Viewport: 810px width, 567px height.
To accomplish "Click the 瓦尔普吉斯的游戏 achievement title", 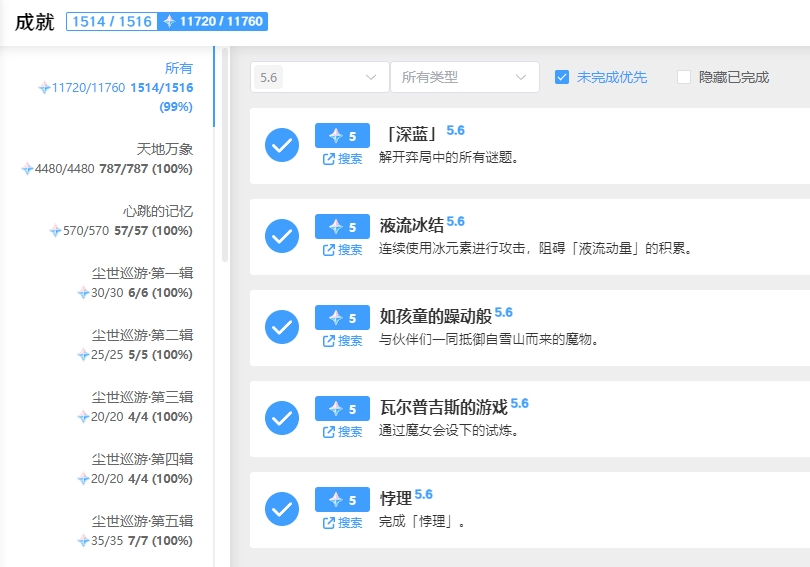I will tap(444, 407).
